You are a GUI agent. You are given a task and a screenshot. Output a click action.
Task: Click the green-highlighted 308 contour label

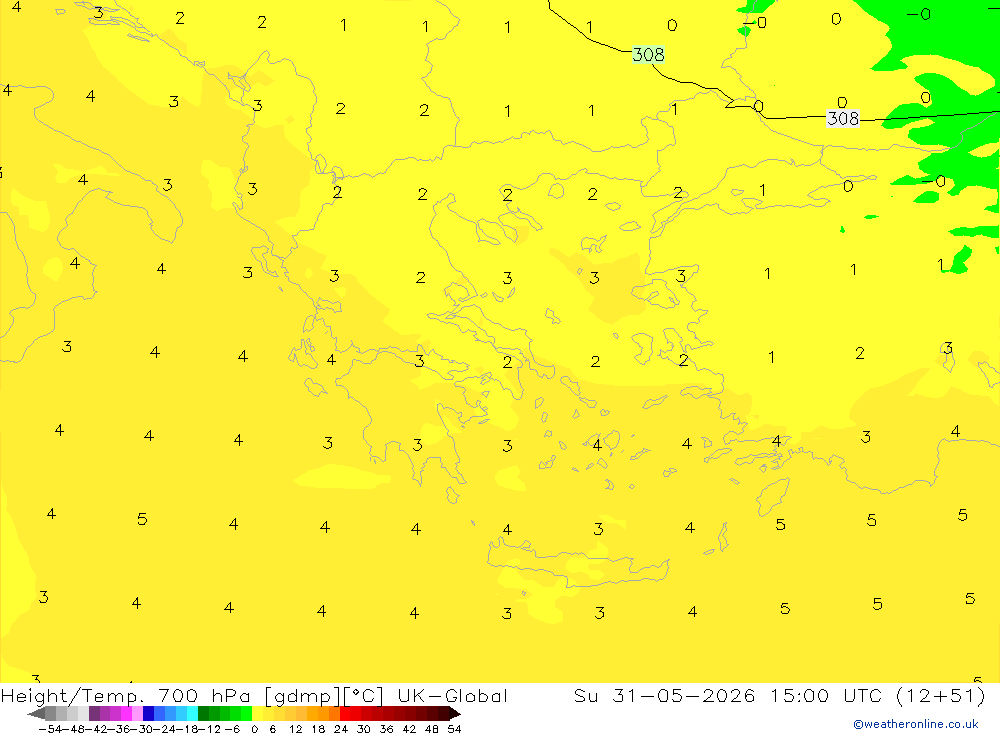tap(649, 54)
